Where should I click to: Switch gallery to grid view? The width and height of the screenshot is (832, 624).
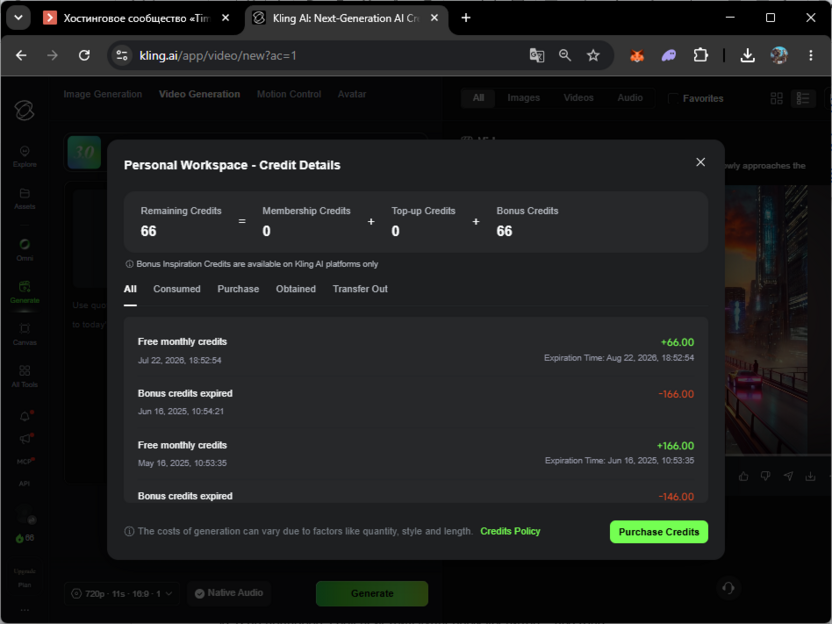[x=776, y=98]
